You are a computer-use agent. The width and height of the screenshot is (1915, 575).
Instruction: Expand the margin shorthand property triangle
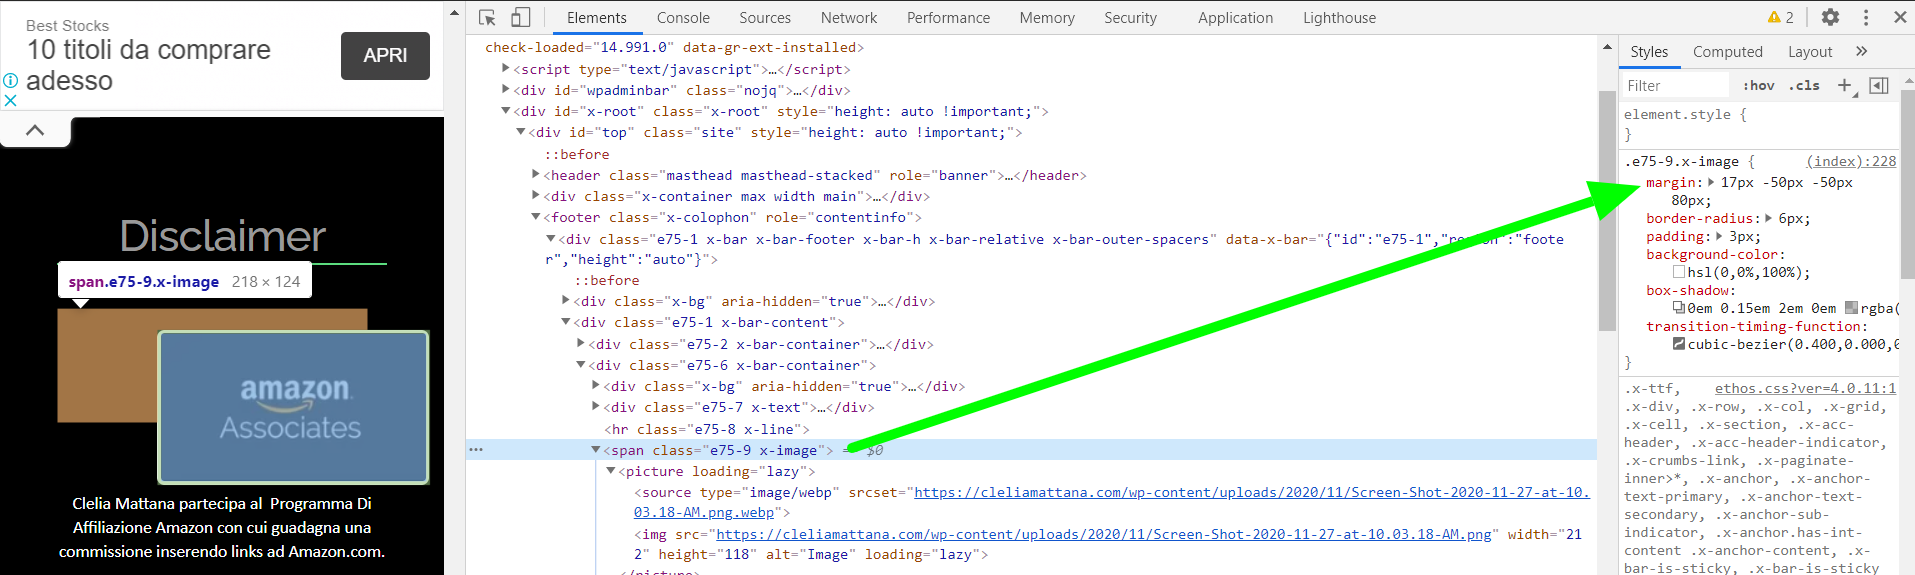(x=1711, y=182)
